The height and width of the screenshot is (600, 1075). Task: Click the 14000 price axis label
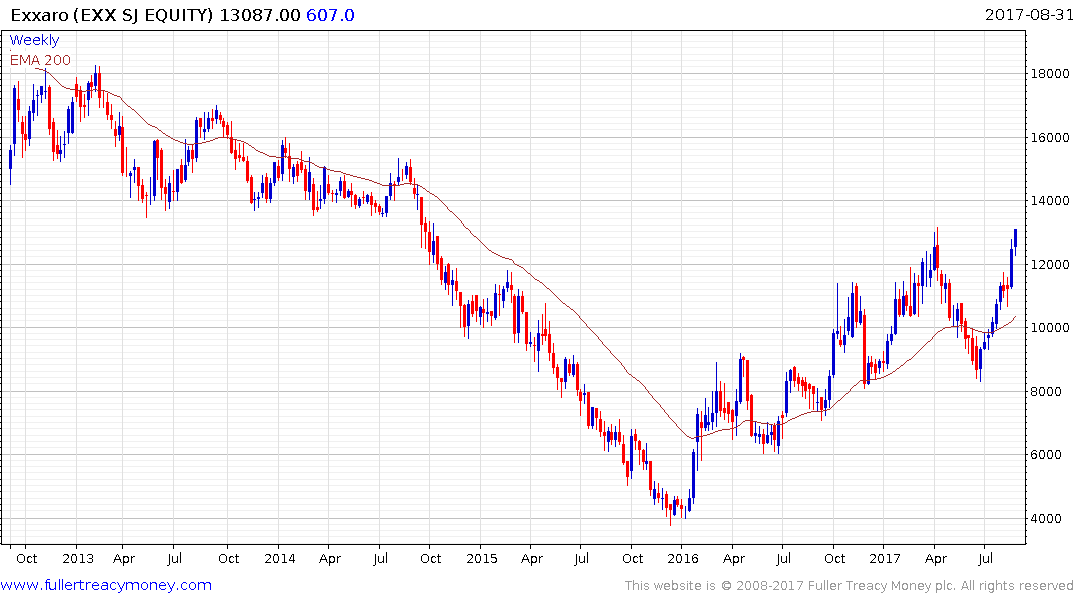1050,201
